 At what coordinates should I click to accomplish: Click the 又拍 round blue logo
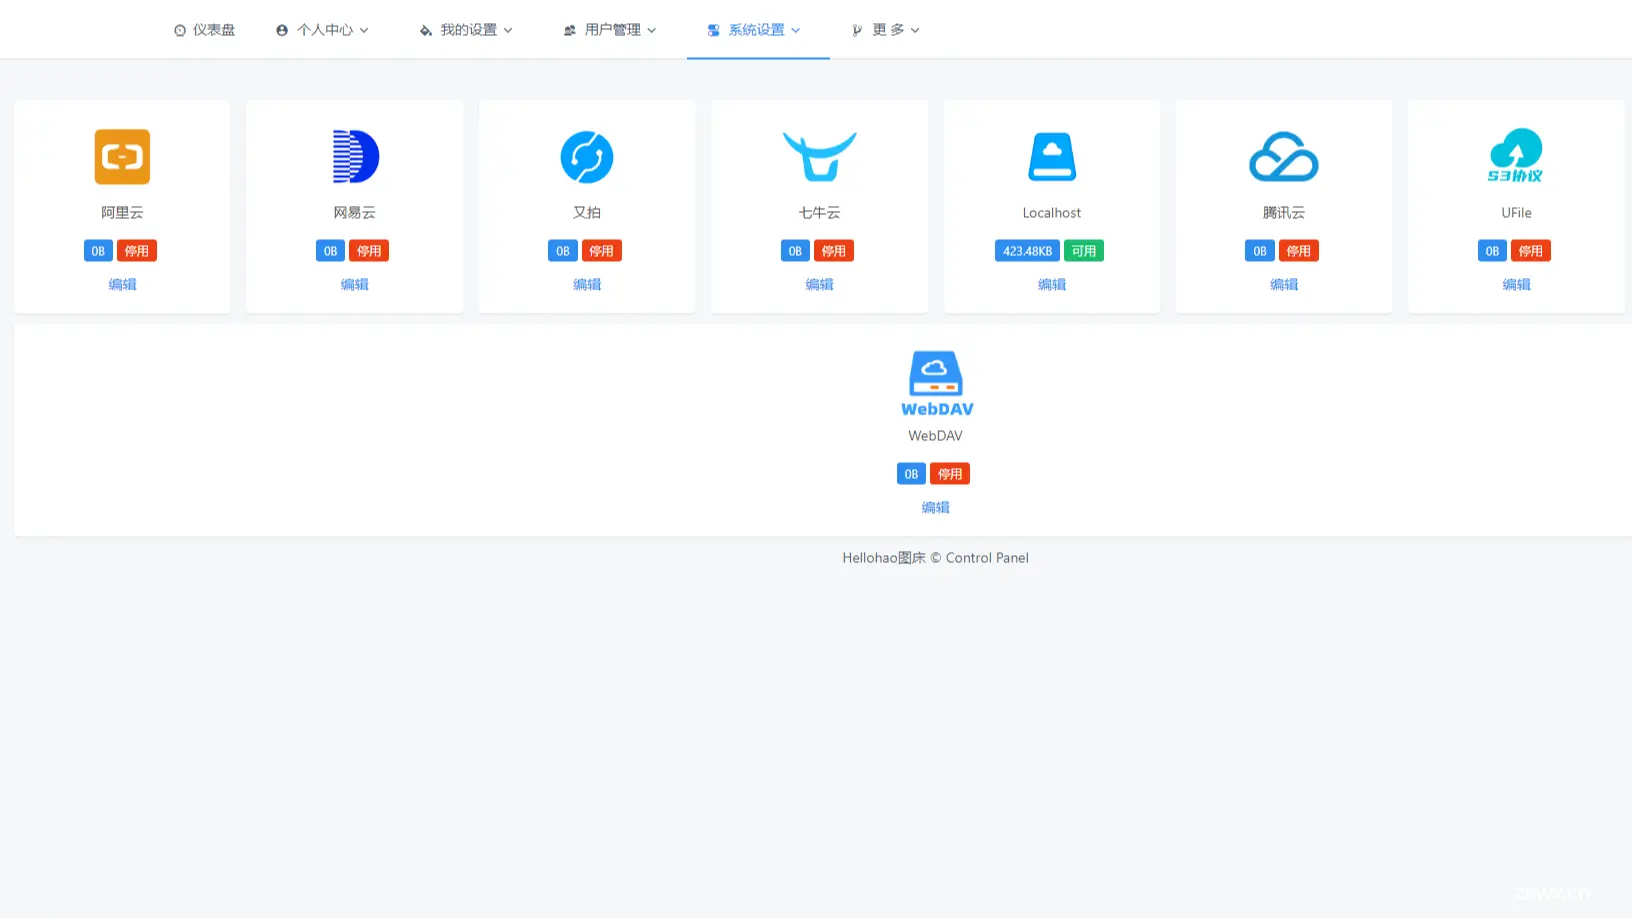click(x=587, y=157)
